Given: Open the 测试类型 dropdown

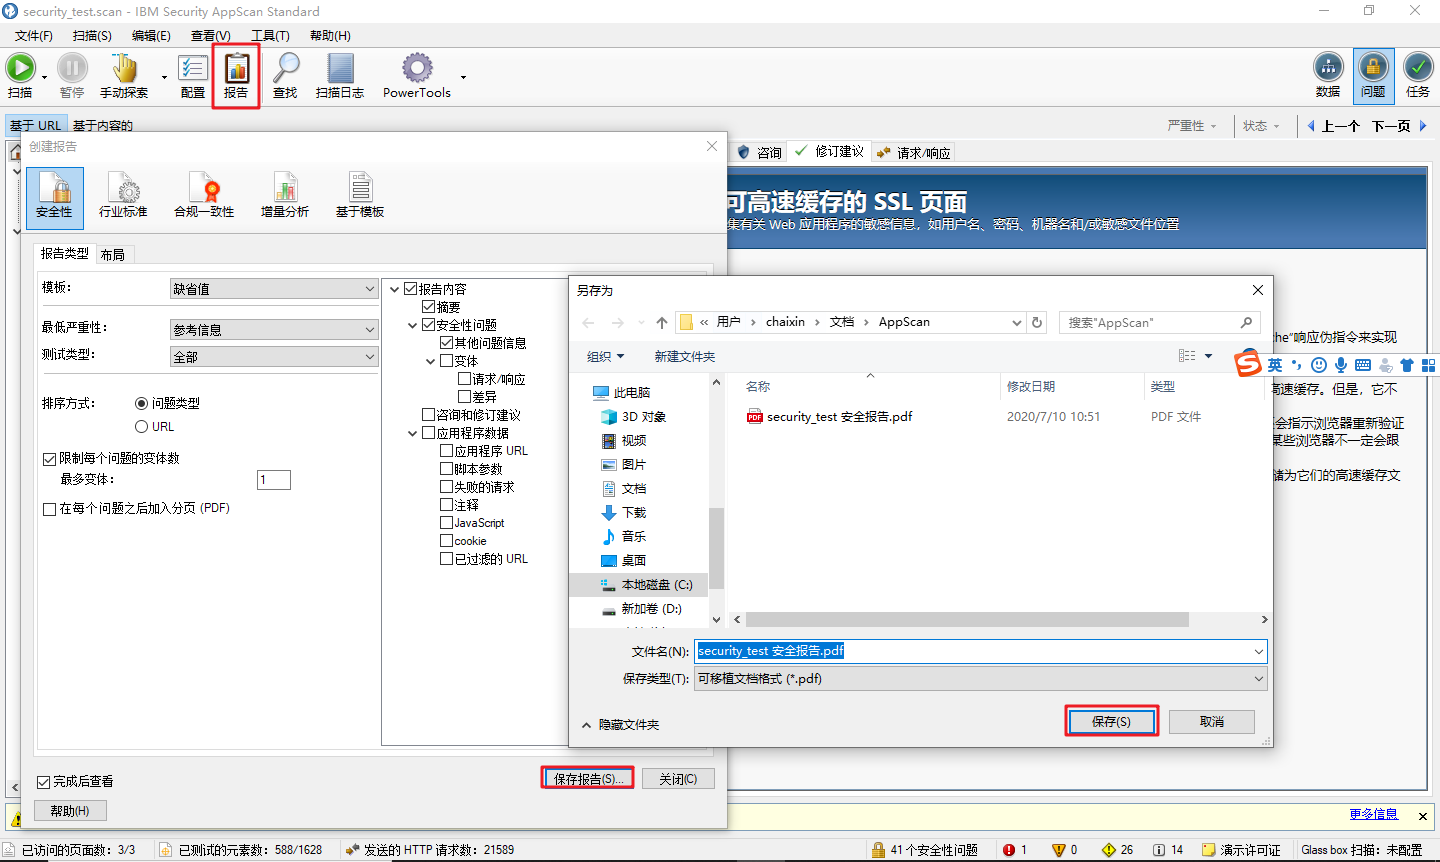Looking at the screenshot, I should [x=274, y=357].
